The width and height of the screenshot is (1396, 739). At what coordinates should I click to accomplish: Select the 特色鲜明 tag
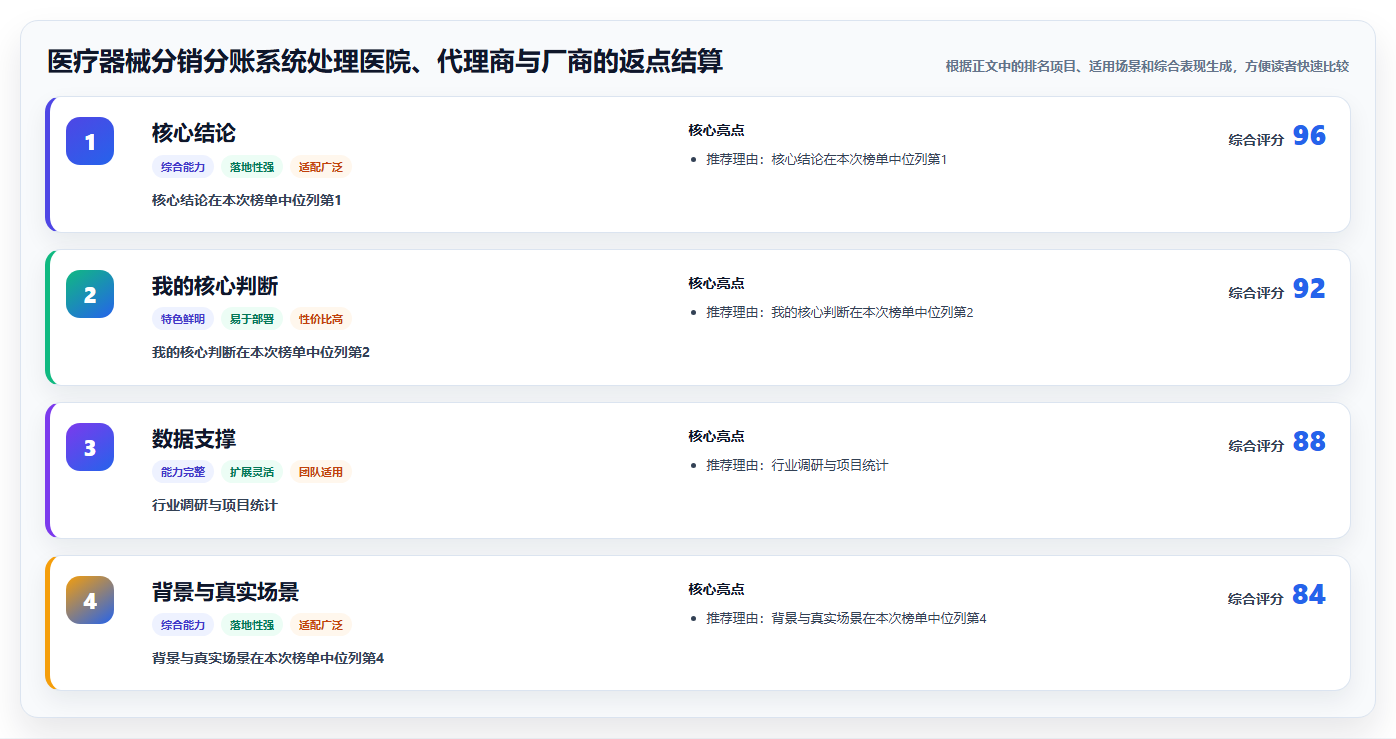click(x=183, y=319)
